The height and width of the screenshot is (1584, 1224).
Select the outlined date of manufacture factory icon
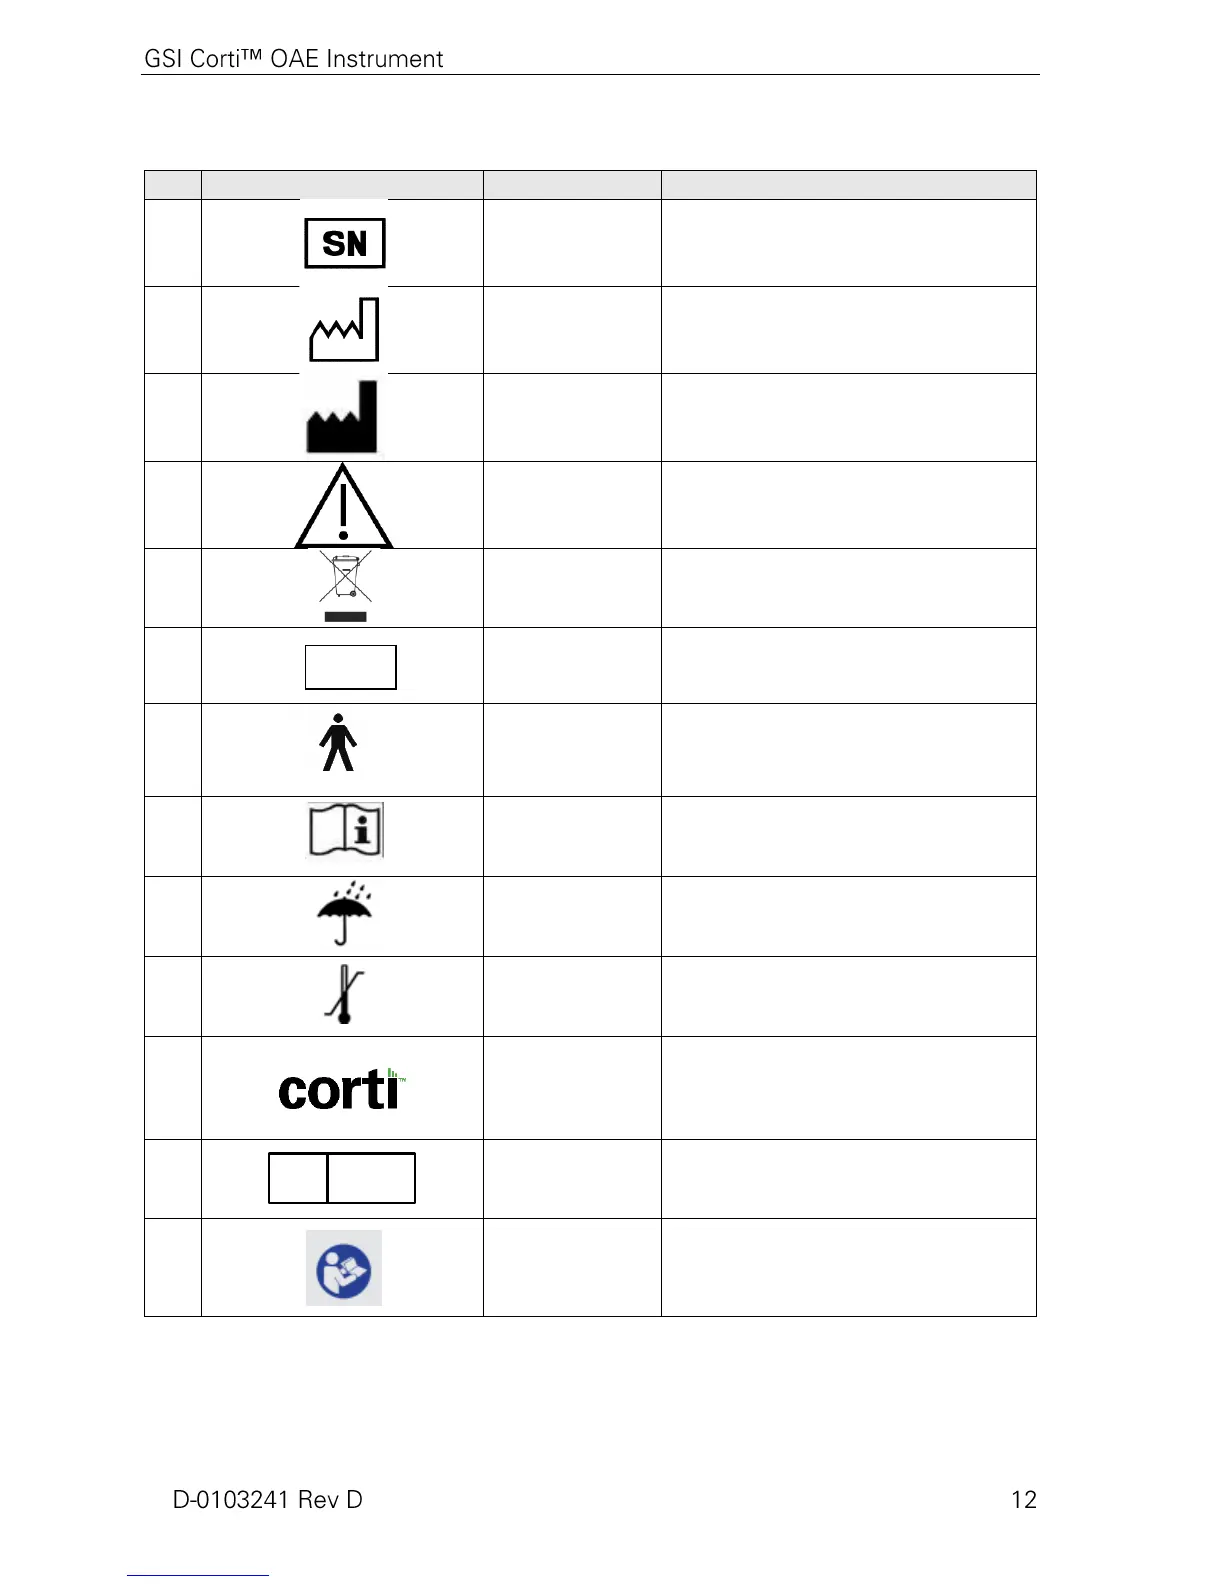point(344,329)
